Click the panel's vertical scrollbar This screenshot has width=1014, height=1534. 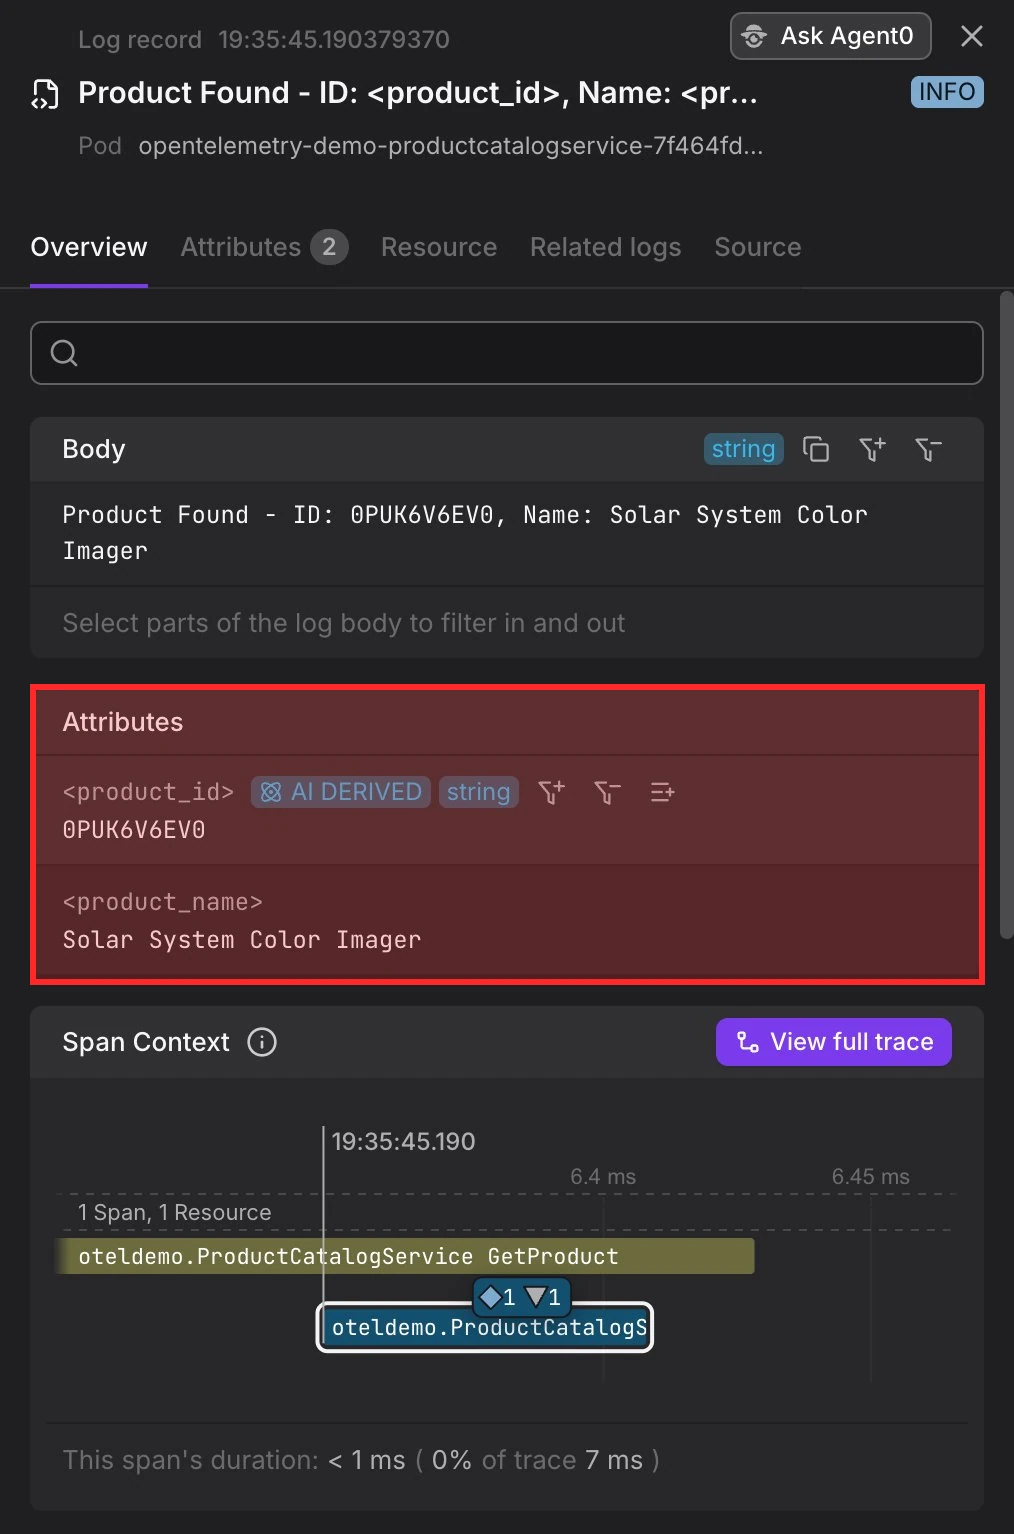click(x=1006, y=614)
